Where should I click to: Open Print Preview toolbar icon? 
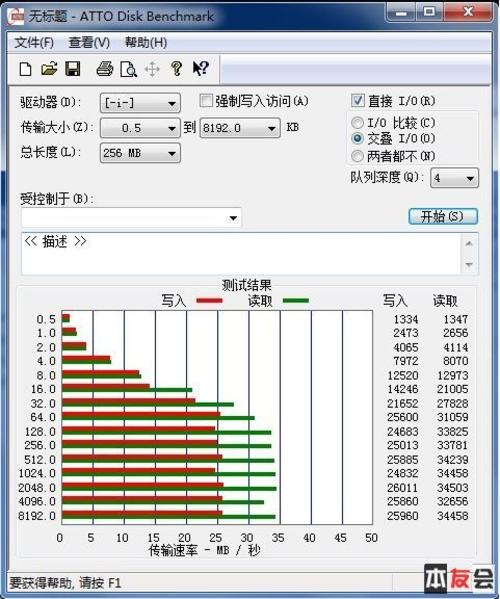pos(128,70)
